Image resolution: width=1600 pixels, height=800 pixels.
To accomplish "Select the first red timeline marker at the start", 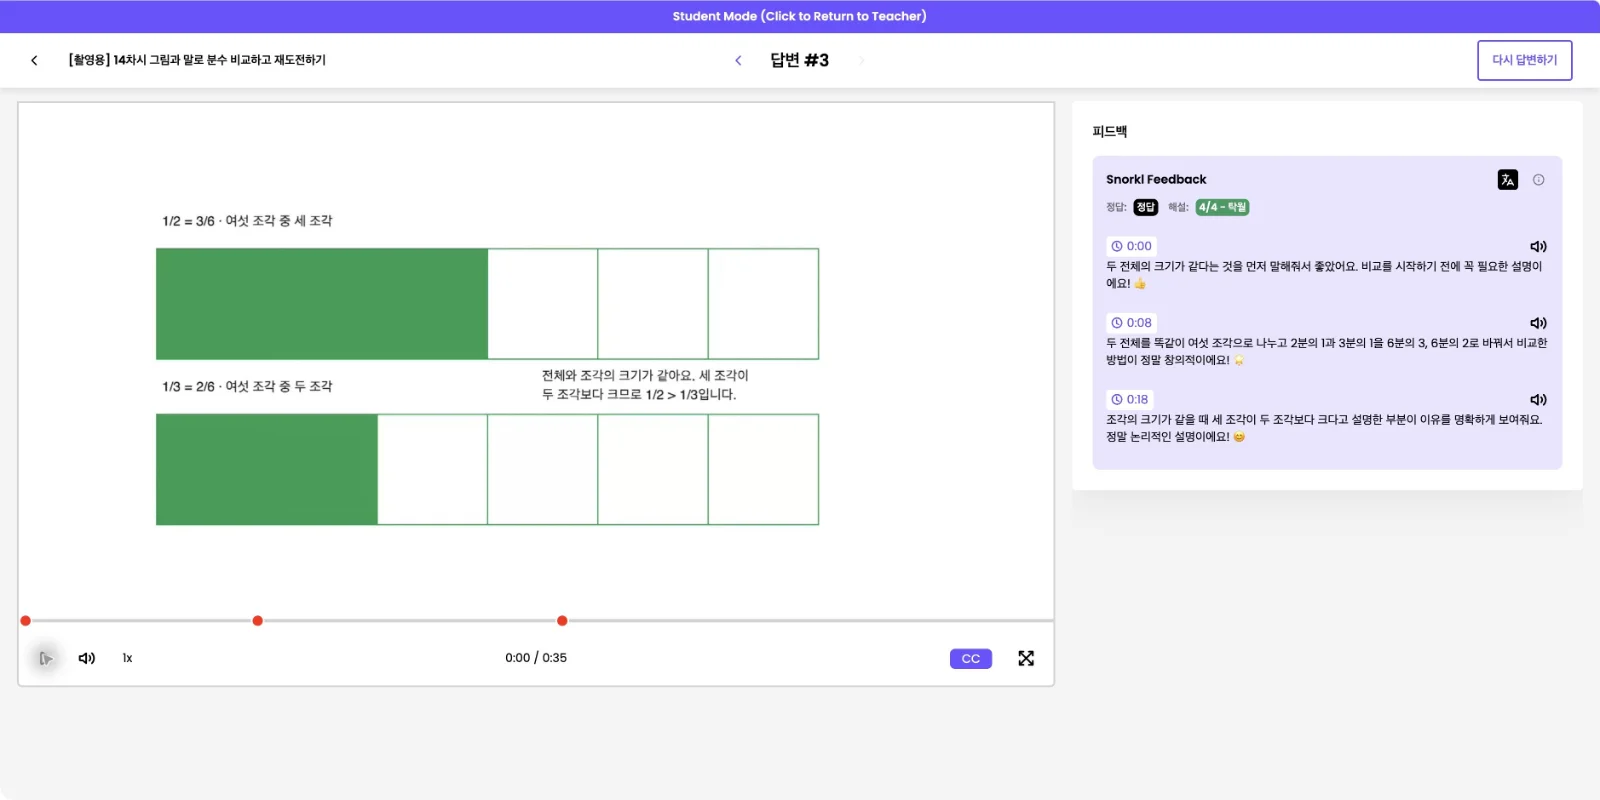I will point(26,621).
